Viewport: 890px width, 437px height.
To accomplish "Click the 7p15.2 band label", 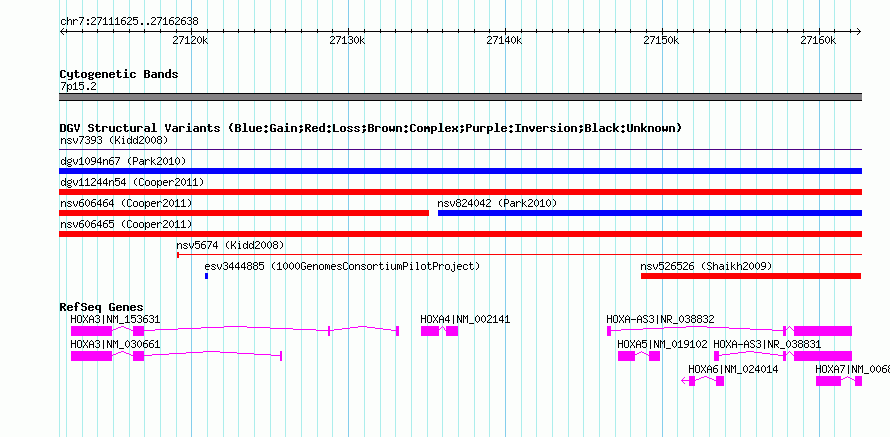I will [x=78, y=87].
